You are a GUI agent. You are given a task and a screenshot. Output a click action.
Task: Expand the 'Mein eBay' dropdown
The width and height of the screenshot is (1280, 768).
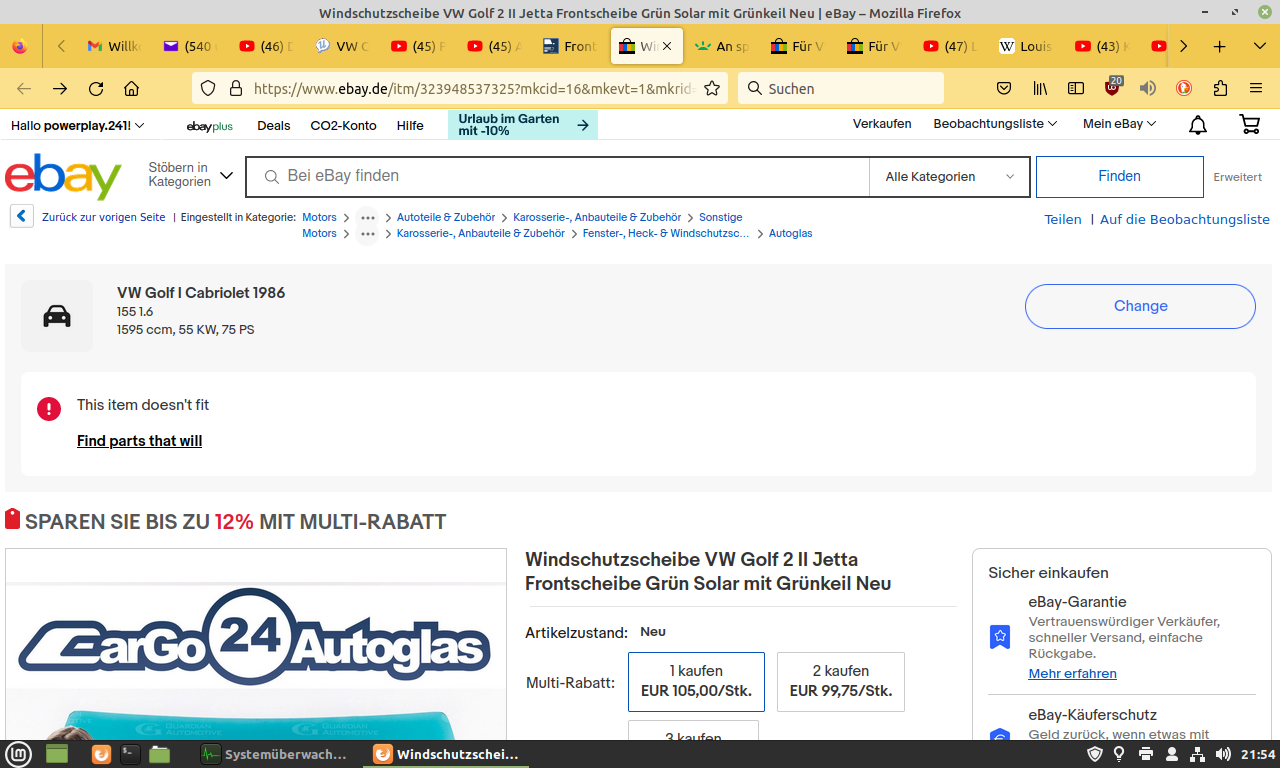[1119, 125]
